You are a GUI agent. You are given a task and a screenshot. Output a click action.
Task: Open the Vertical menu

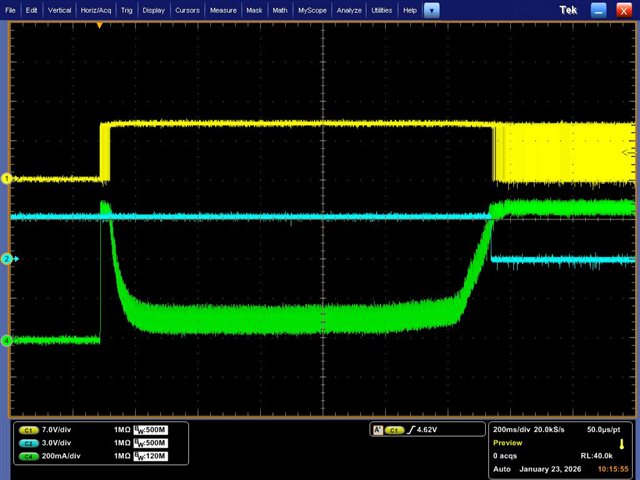(x=60, y=10)
